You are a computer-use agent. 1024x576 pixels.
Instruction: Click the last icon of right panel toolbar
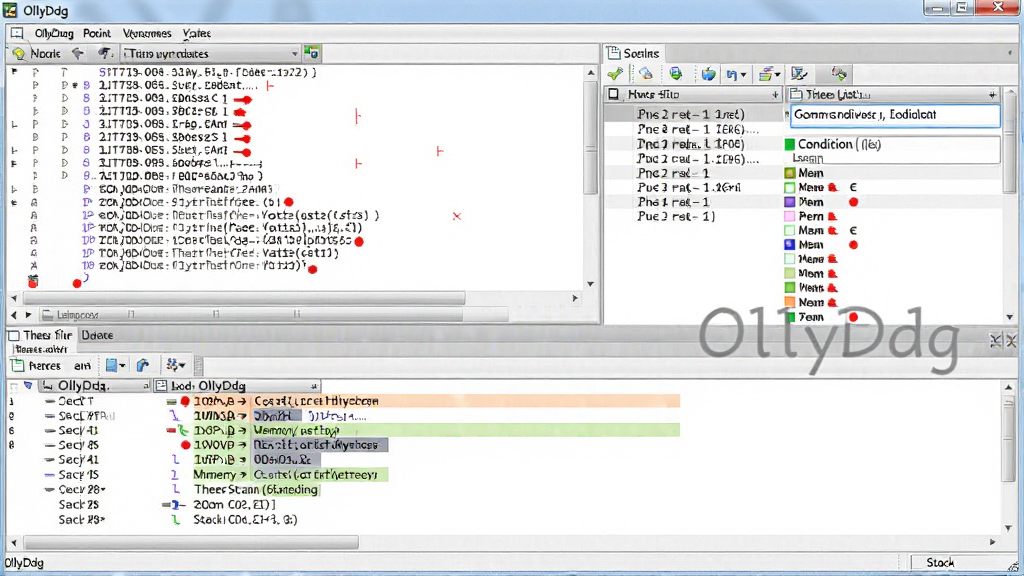(839, 74)
